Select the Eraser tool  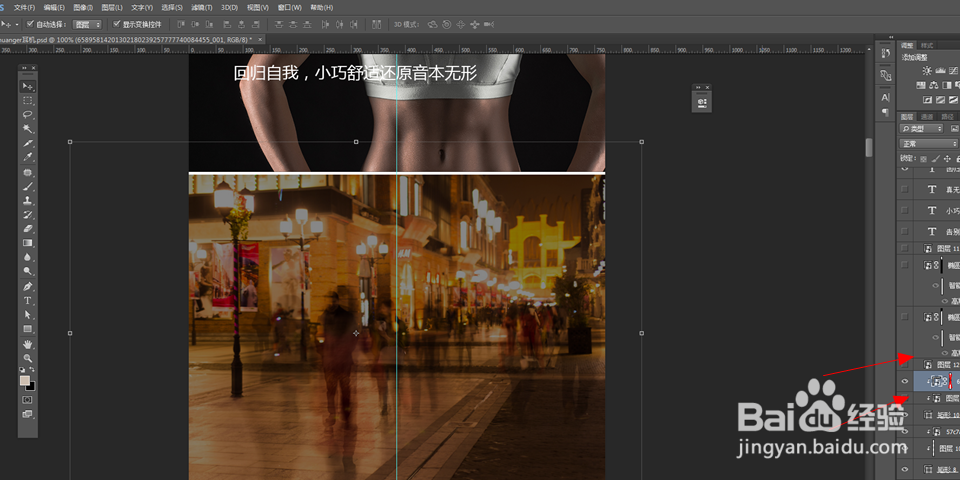point(28,229)
